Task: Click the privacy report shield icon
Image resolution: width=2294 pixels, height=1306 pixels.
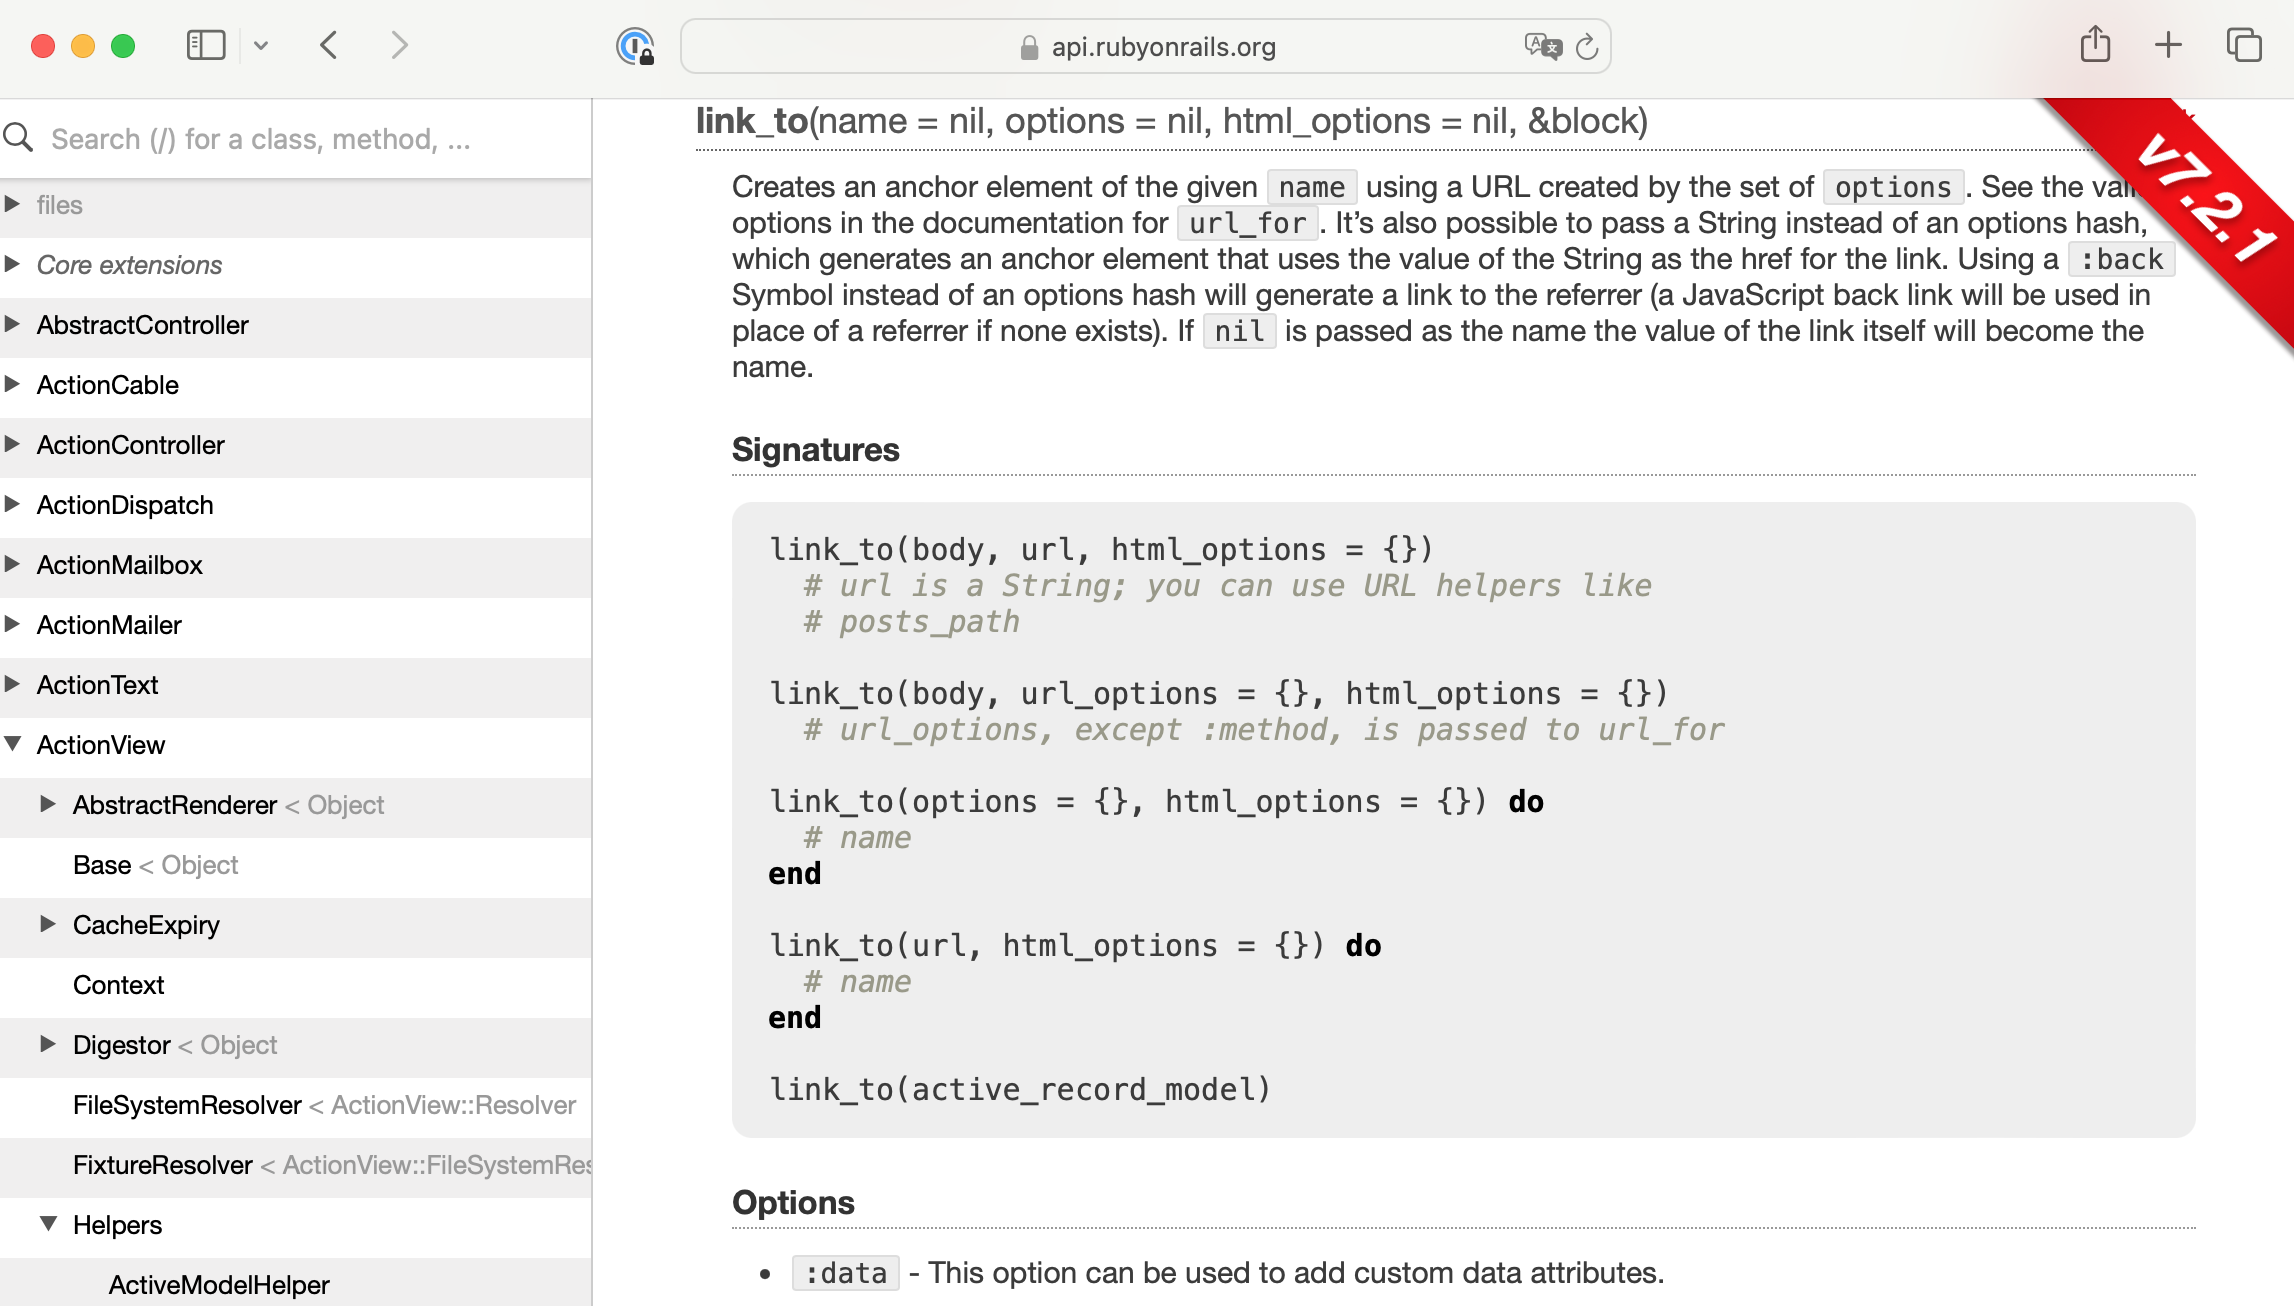Action: click(636, 46)
